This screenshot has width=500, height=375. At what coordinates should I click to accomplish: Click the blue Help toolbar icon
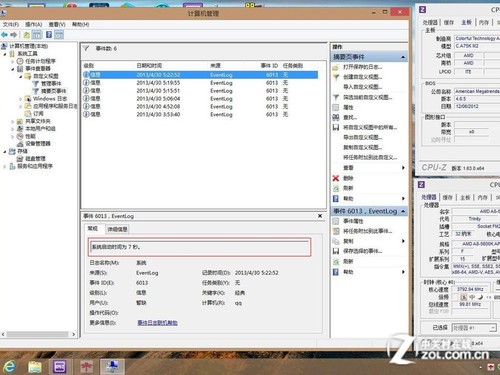coord(49,35)
